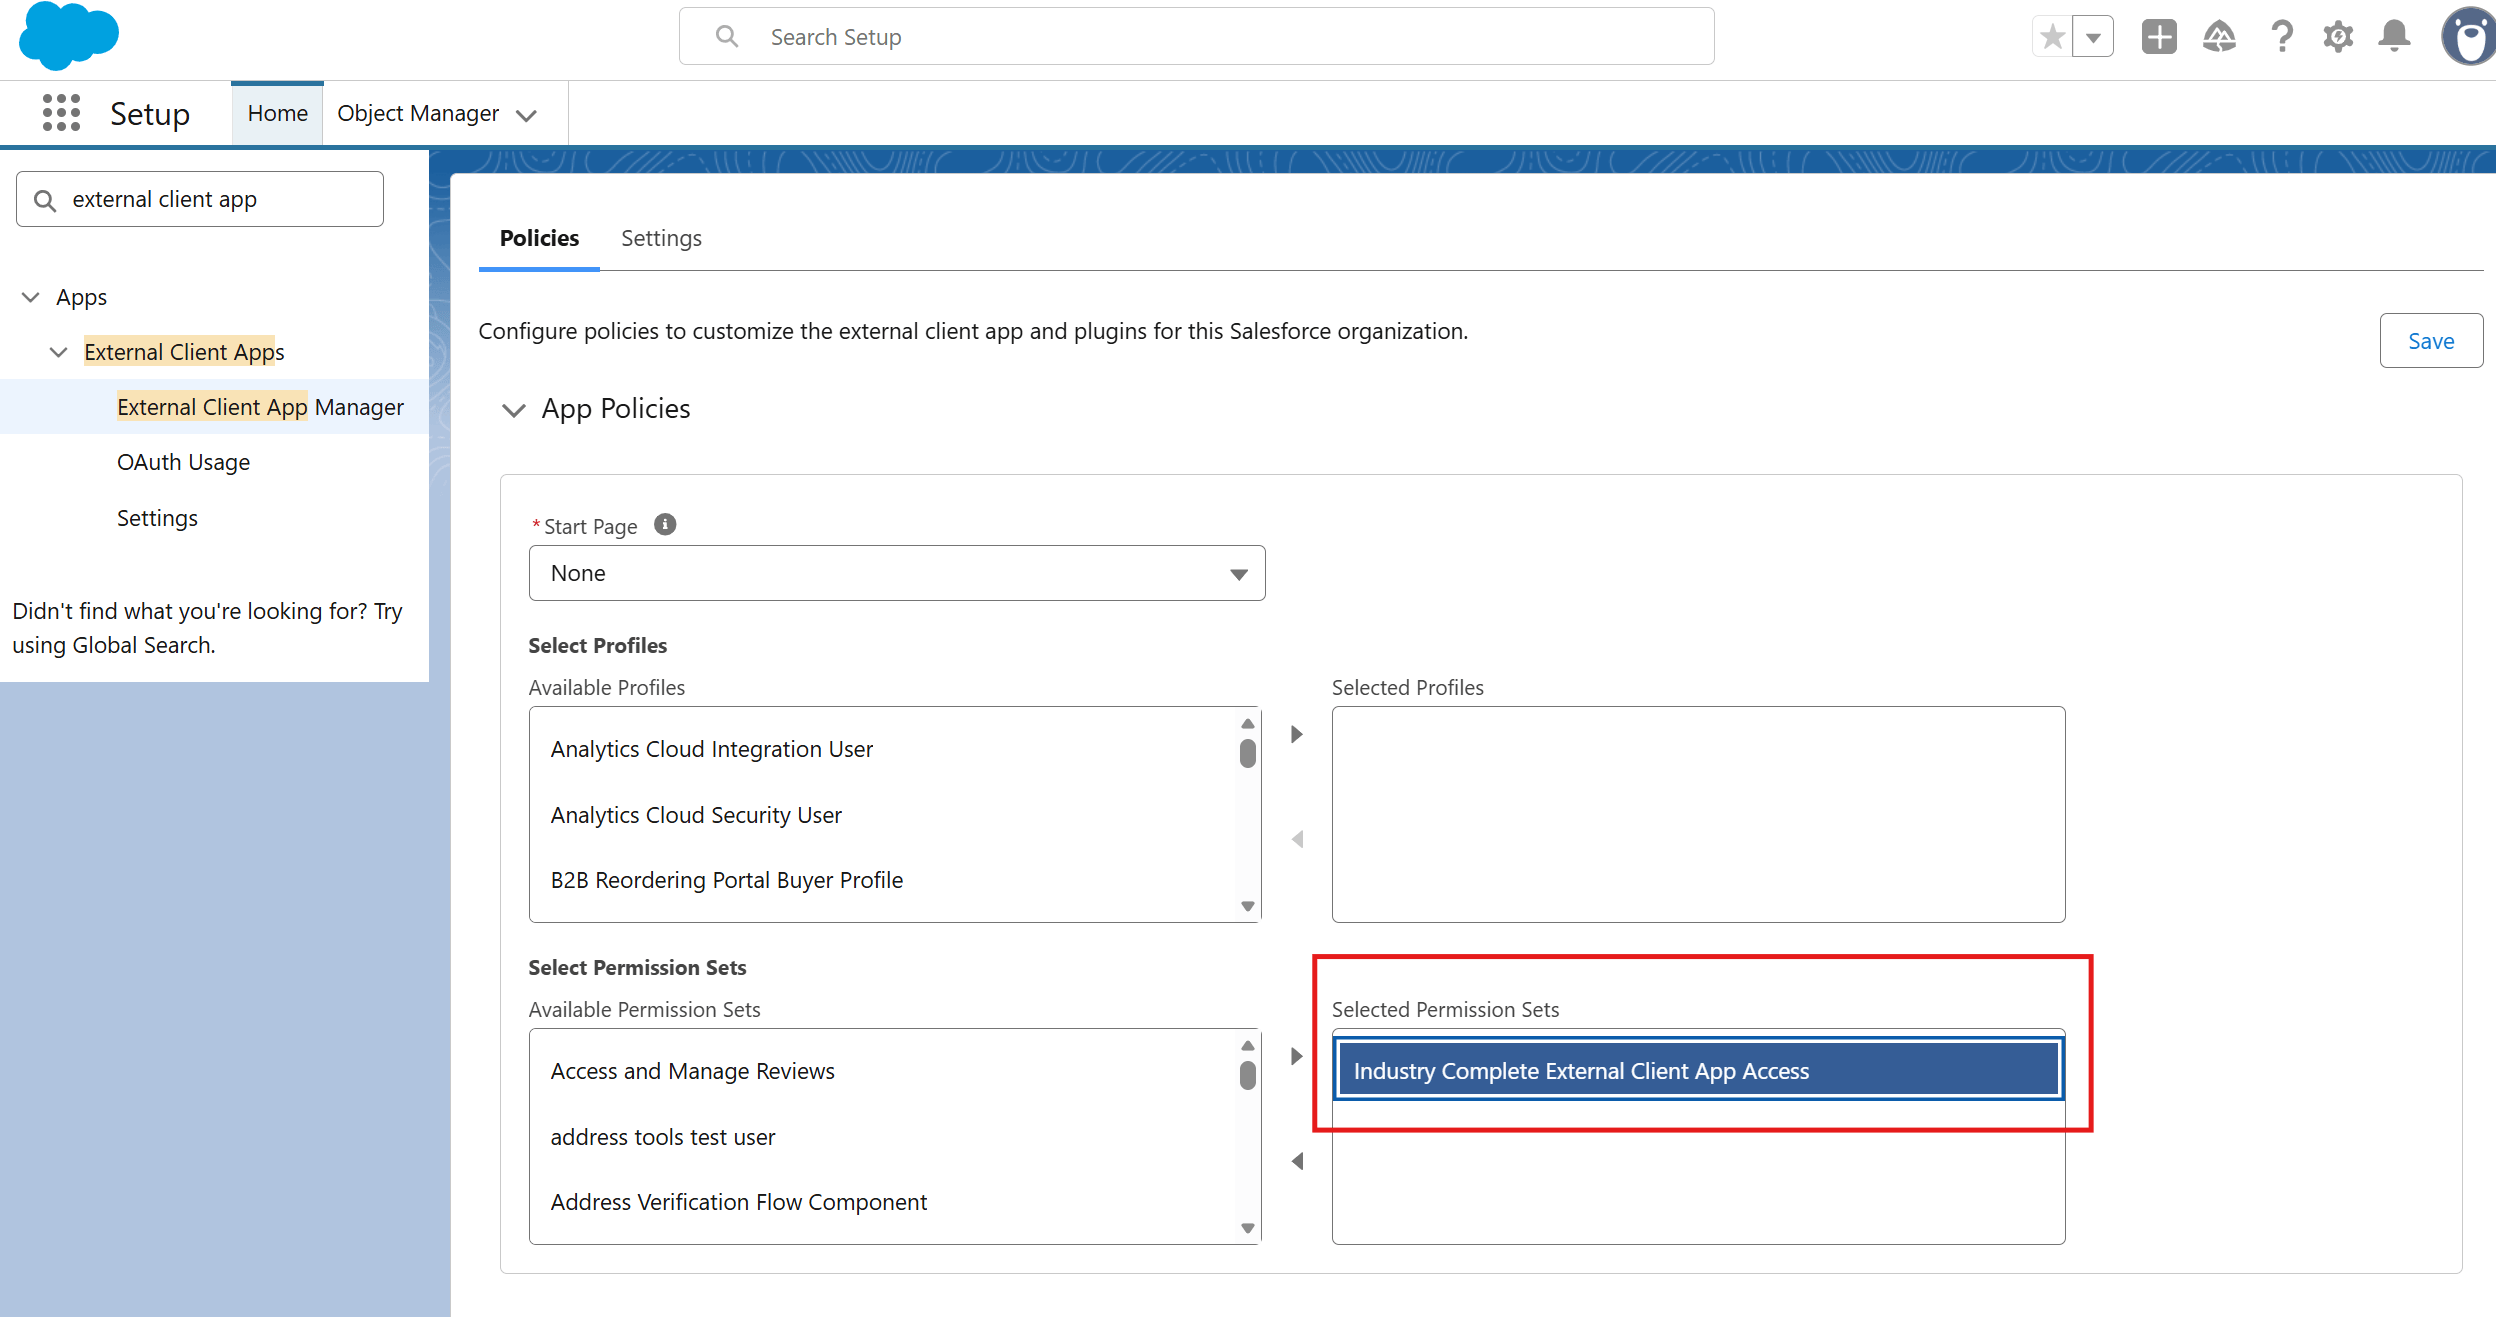Click the Start Page info icon
This screenshot has height=1317, width=2496.
665,525
